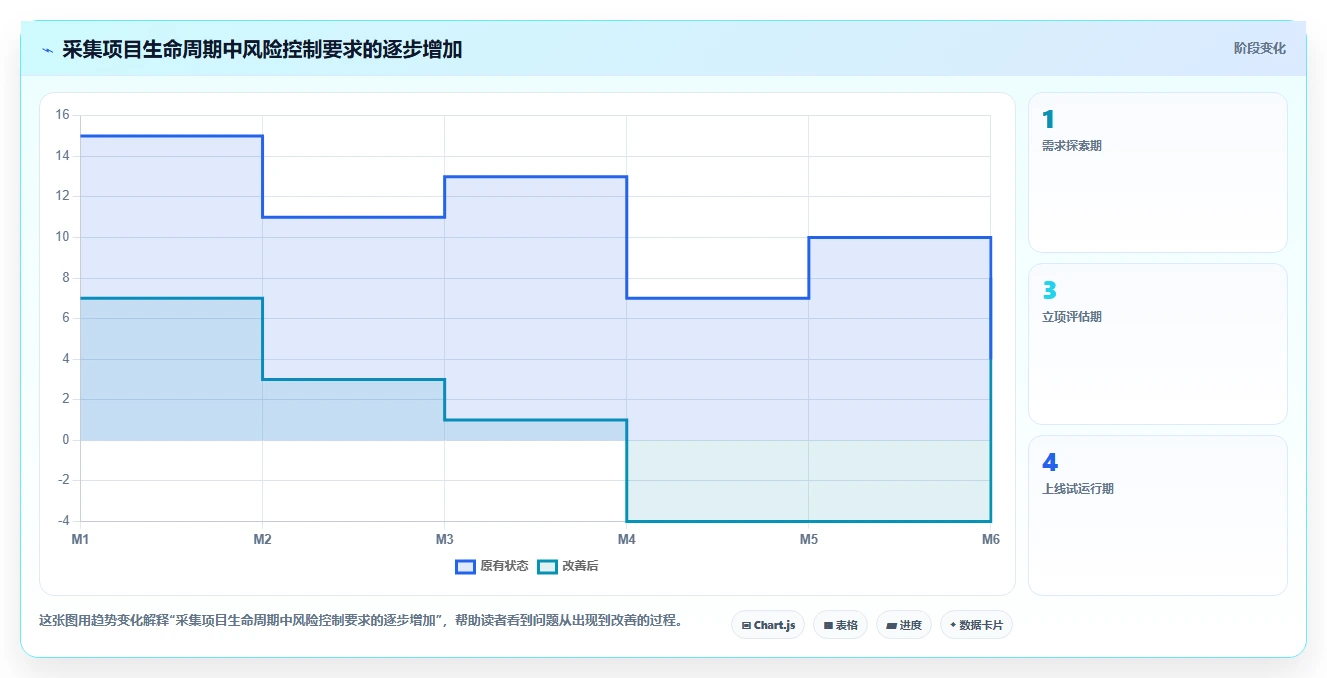
Task: Click the 阶段变化 label in header
Action: tap(1259, 48)
